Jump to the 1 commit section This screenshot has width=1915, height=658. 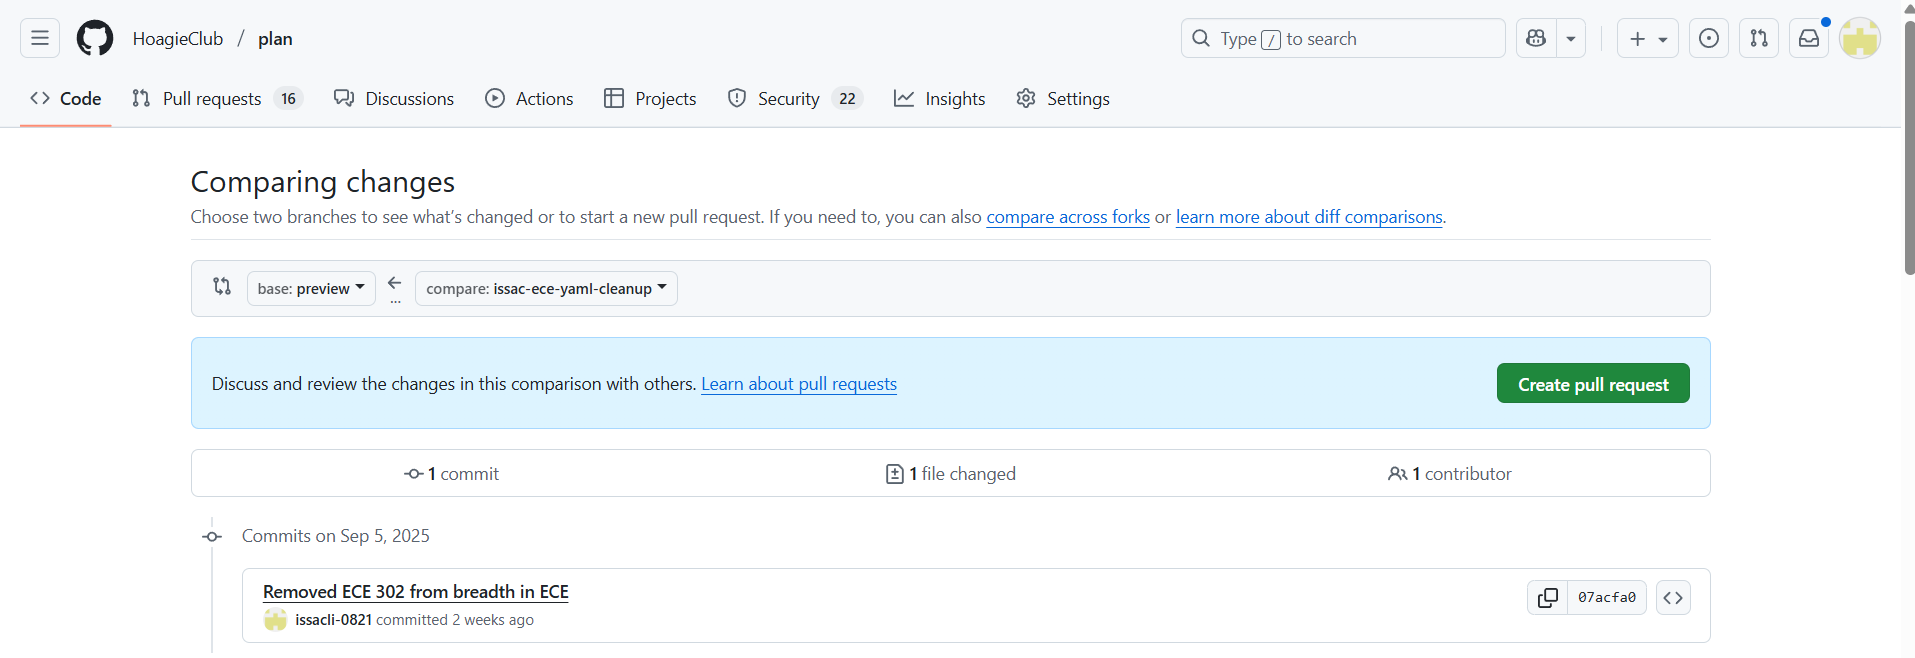(x=451, y=474)
